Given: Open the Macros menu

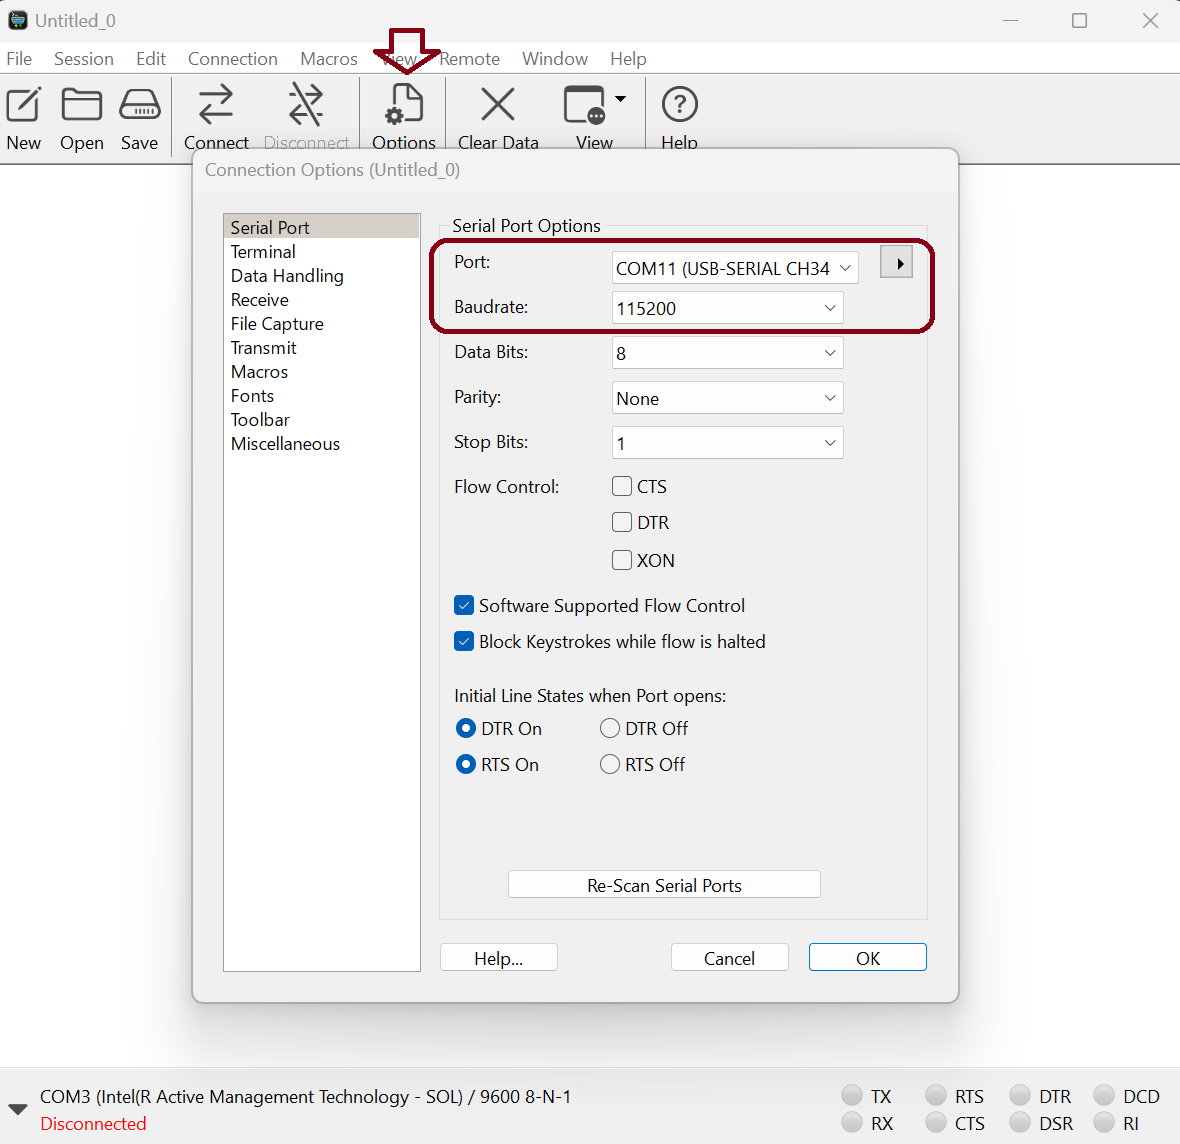Looking at the screenshot, I should click(x=328, y=59).
